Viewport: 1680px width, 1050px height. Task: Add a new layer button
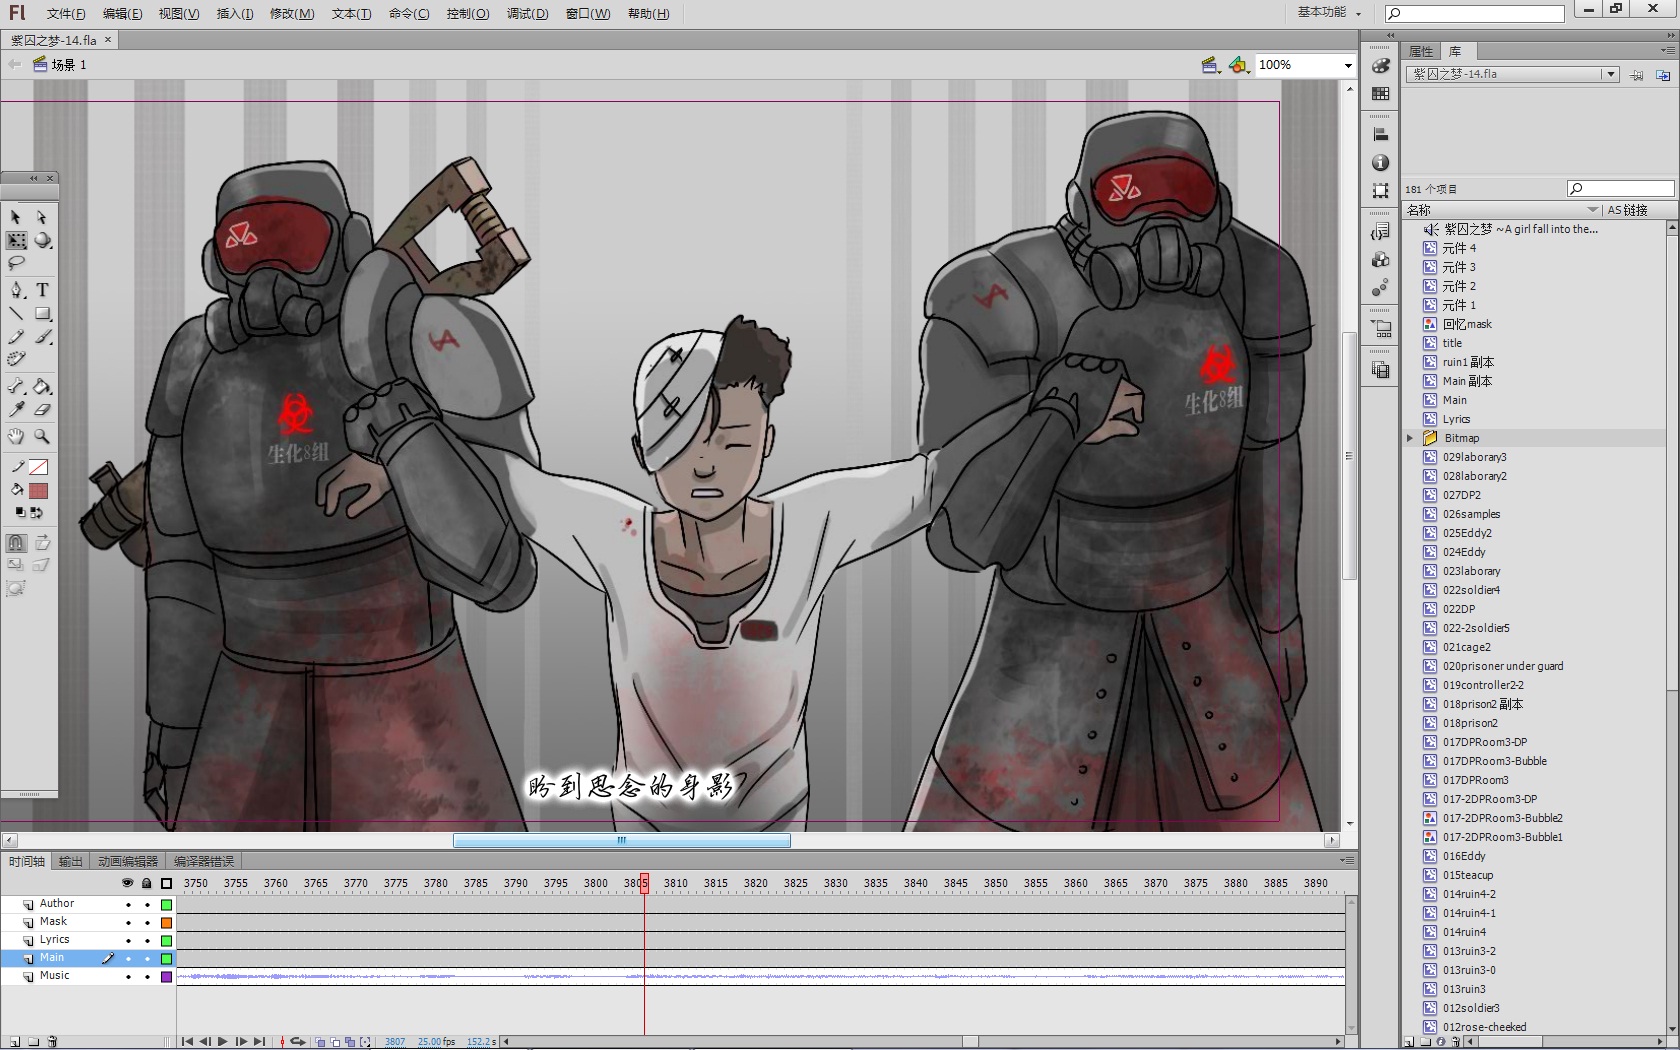point(14,1042)
